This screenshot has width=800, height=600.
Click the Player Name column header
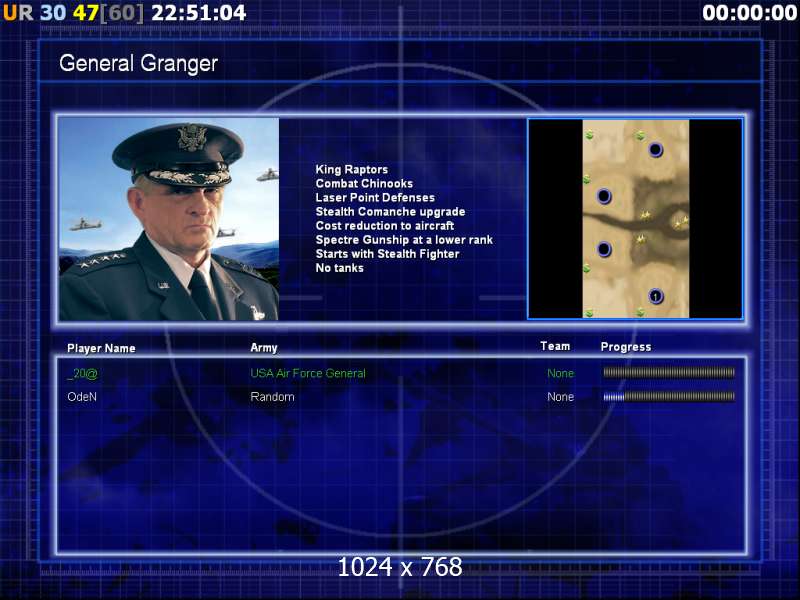tap(101, 349)
